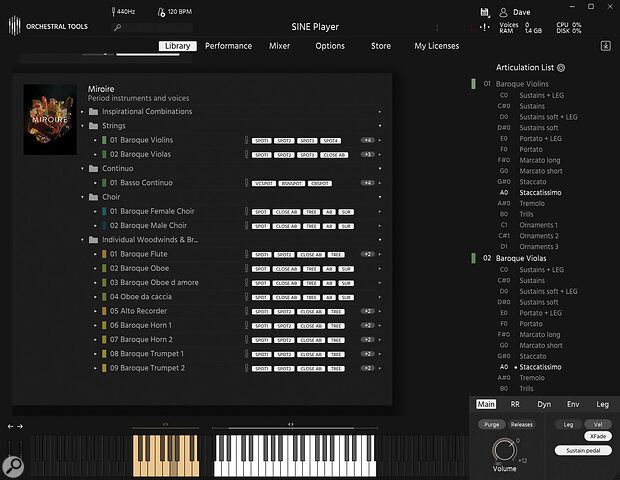
Task: Click the download manager icon at top right
Action: (x=606, y=45)
